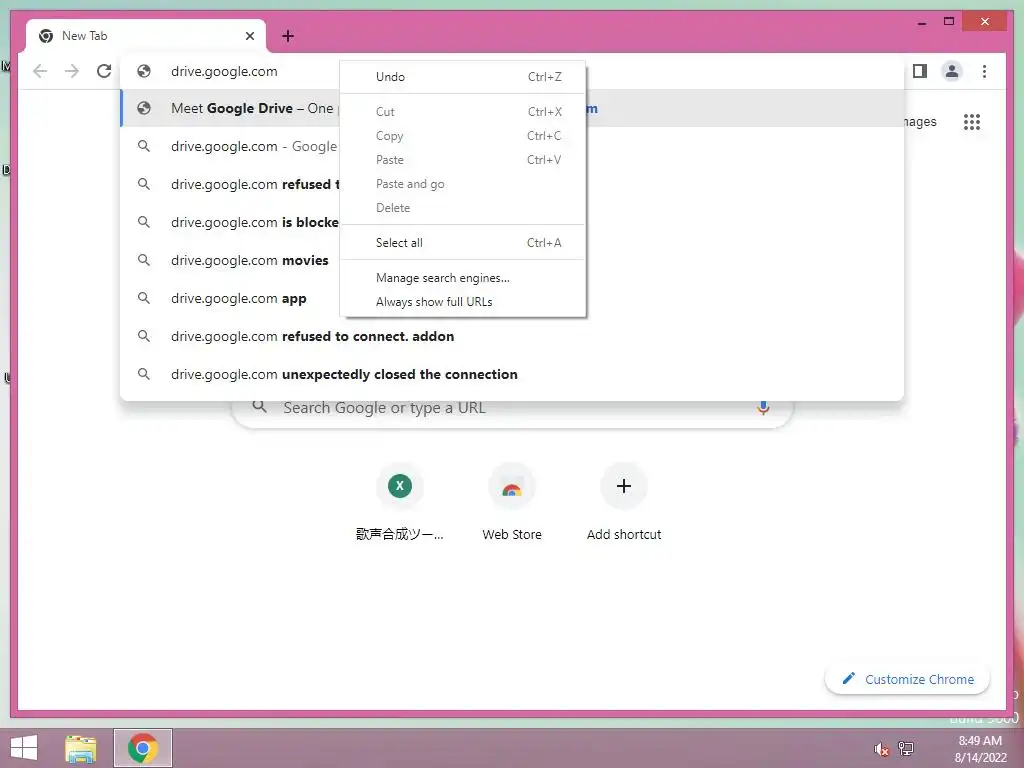Select the 'drive.google.com is blocke' suggestion

(512, 222)
